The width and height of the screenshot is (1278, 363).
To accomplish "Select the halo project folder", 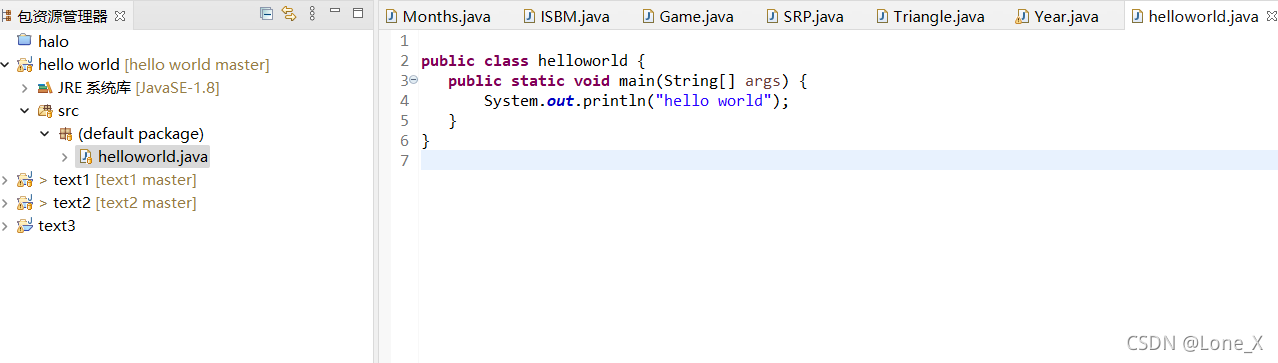I will (53, 41).
